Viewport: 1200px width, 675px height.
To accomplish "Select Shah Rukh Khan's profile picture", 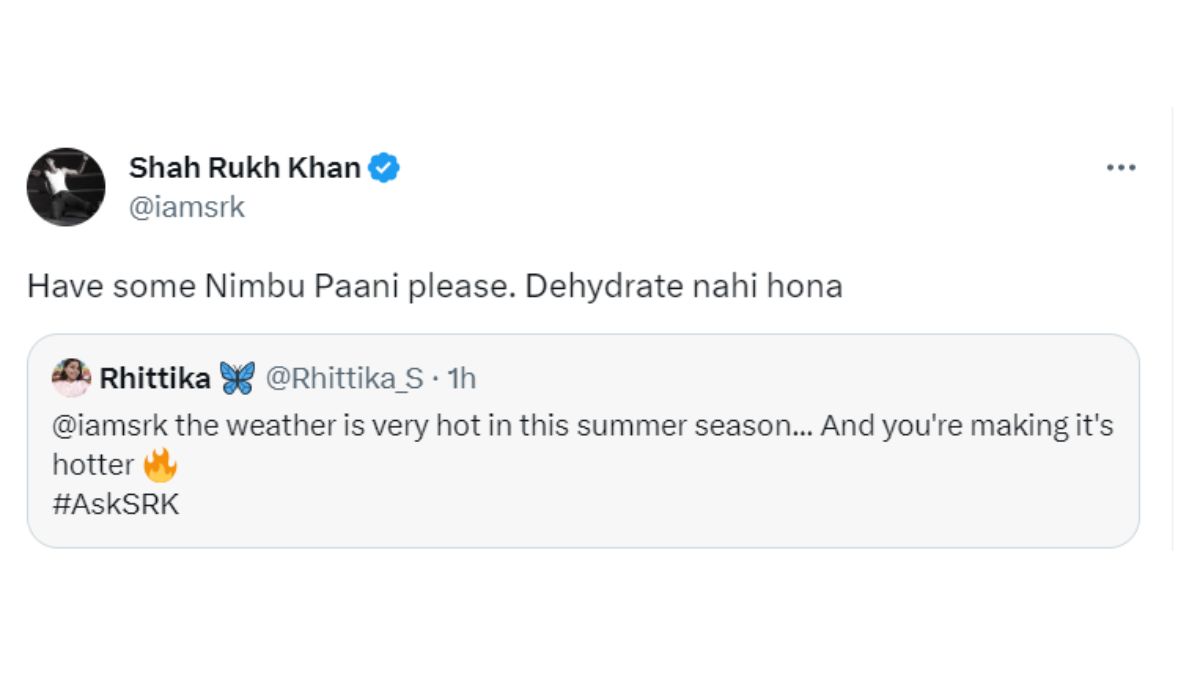I will pos(65,186).
